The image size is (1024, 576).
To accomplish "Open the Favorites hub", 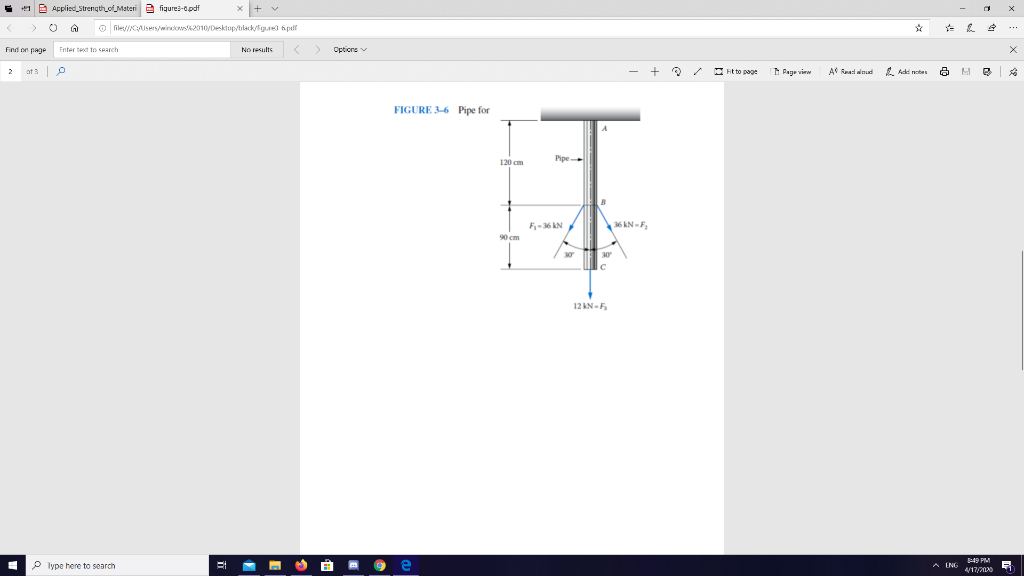I will (950, 28).
